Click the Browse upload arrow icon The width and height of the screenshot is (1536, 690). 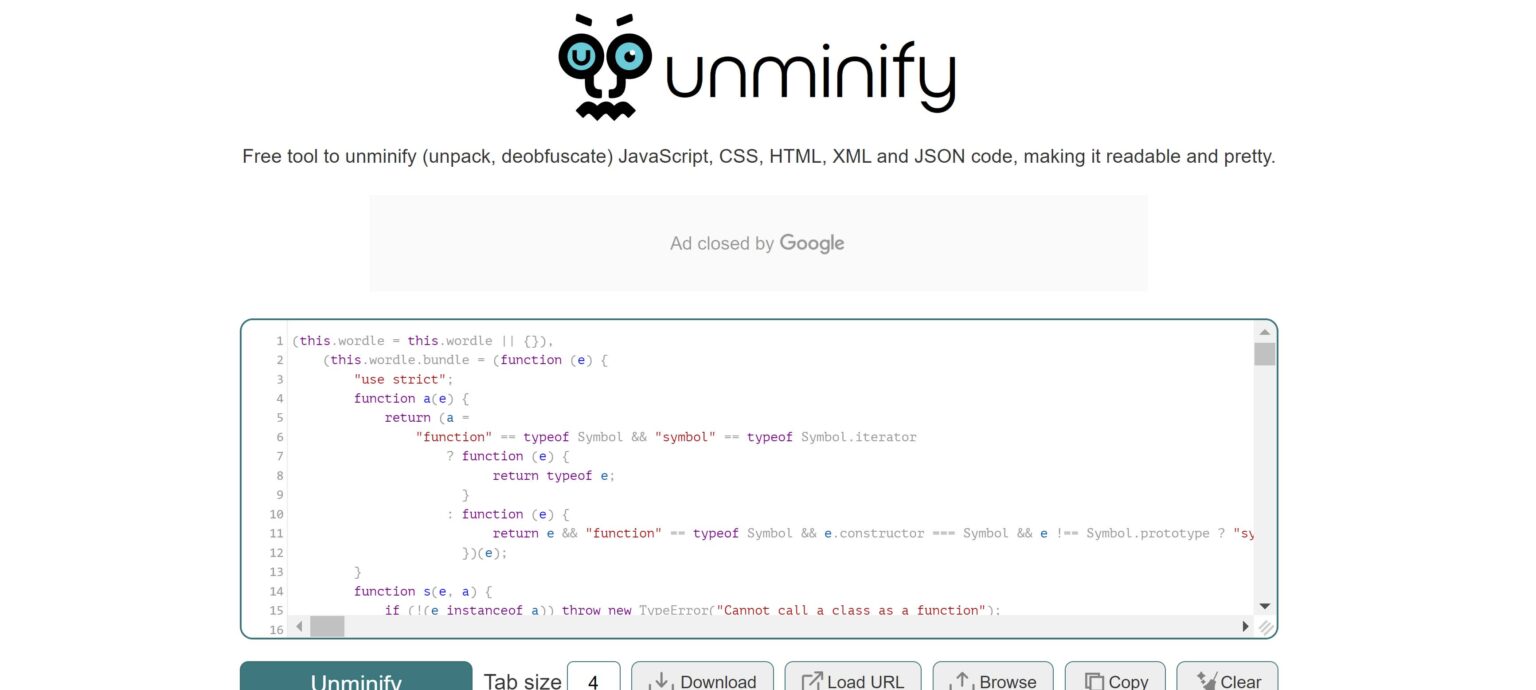pyautogui.click(x=961, y=681)
